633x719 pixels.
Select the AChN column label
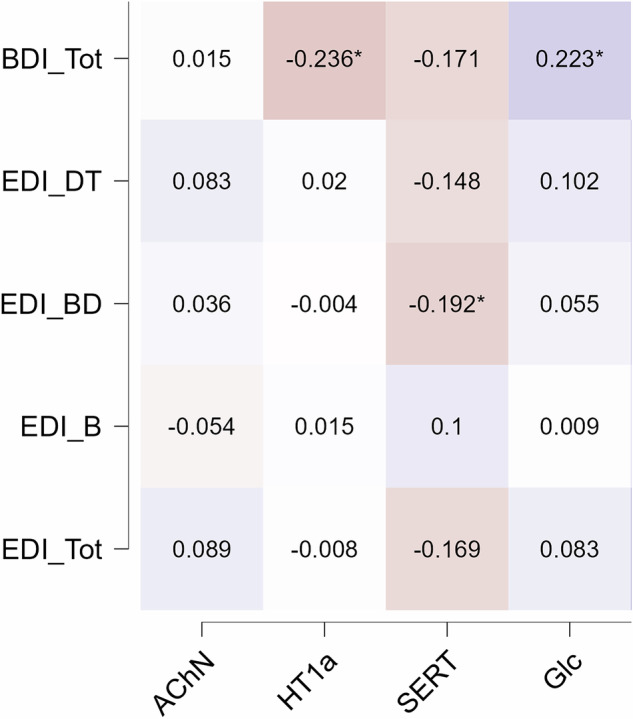[x=183, y=683]
